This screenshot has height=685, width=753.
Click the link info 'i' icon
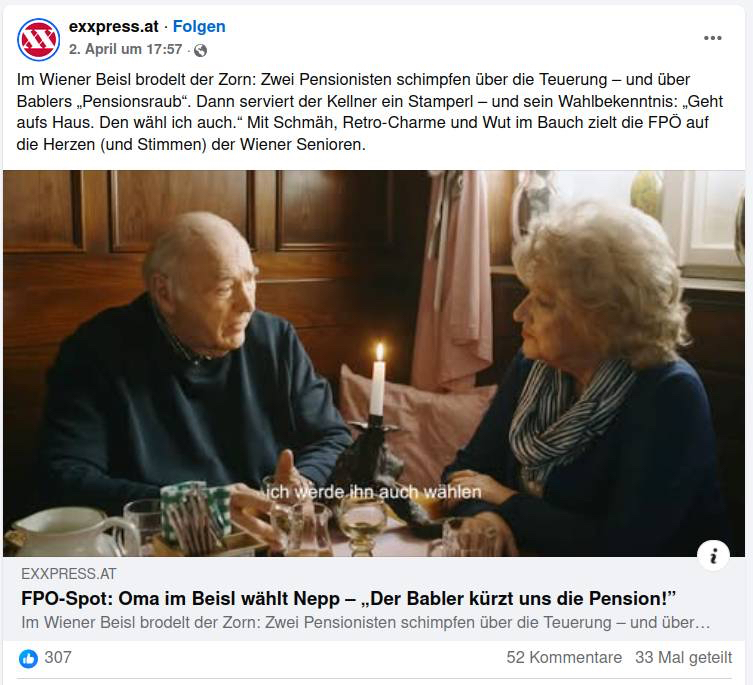click(713, 556)
